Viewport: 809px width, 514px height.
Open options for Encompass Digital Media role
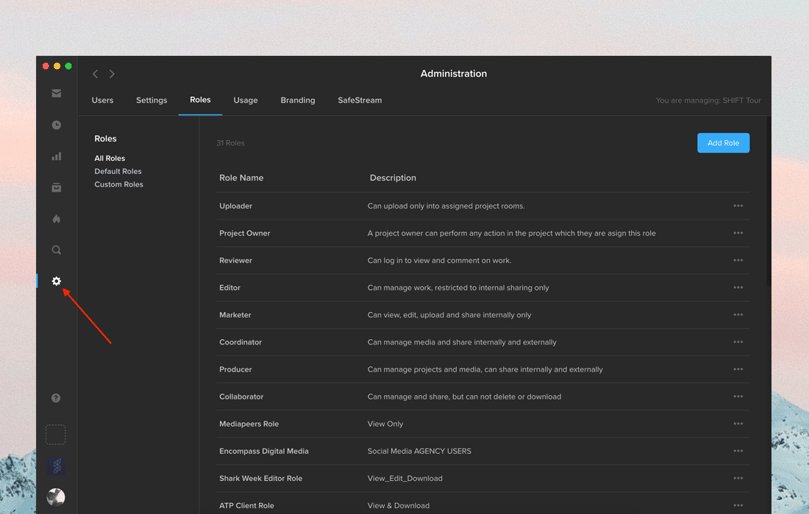(738, 451)
